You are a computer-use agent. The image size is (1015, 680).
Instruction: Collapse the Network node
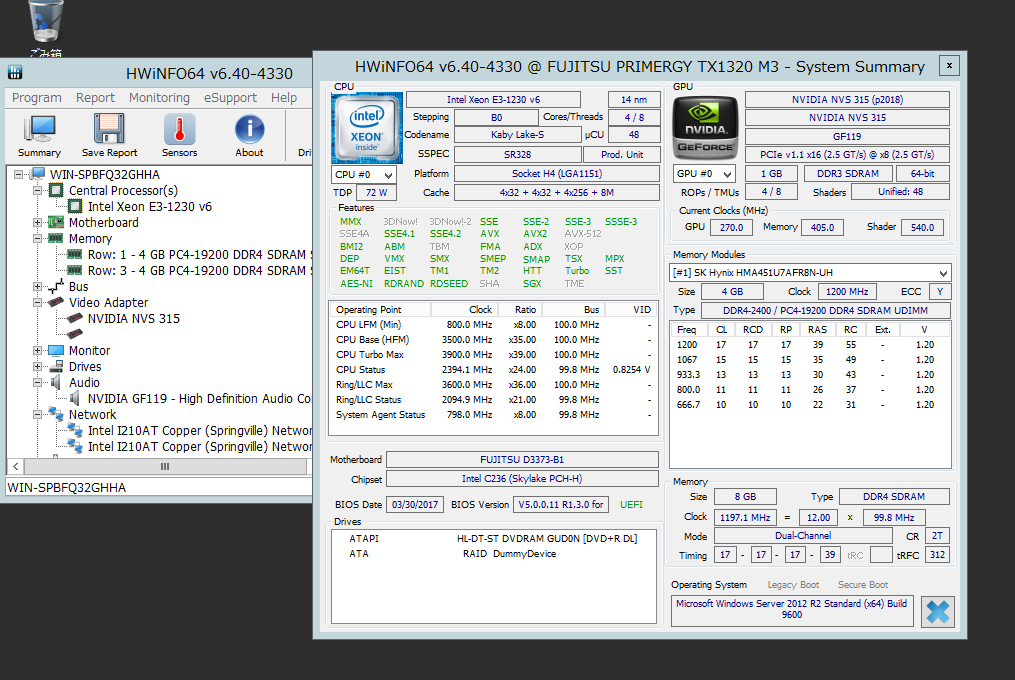[x=38, y=414]
